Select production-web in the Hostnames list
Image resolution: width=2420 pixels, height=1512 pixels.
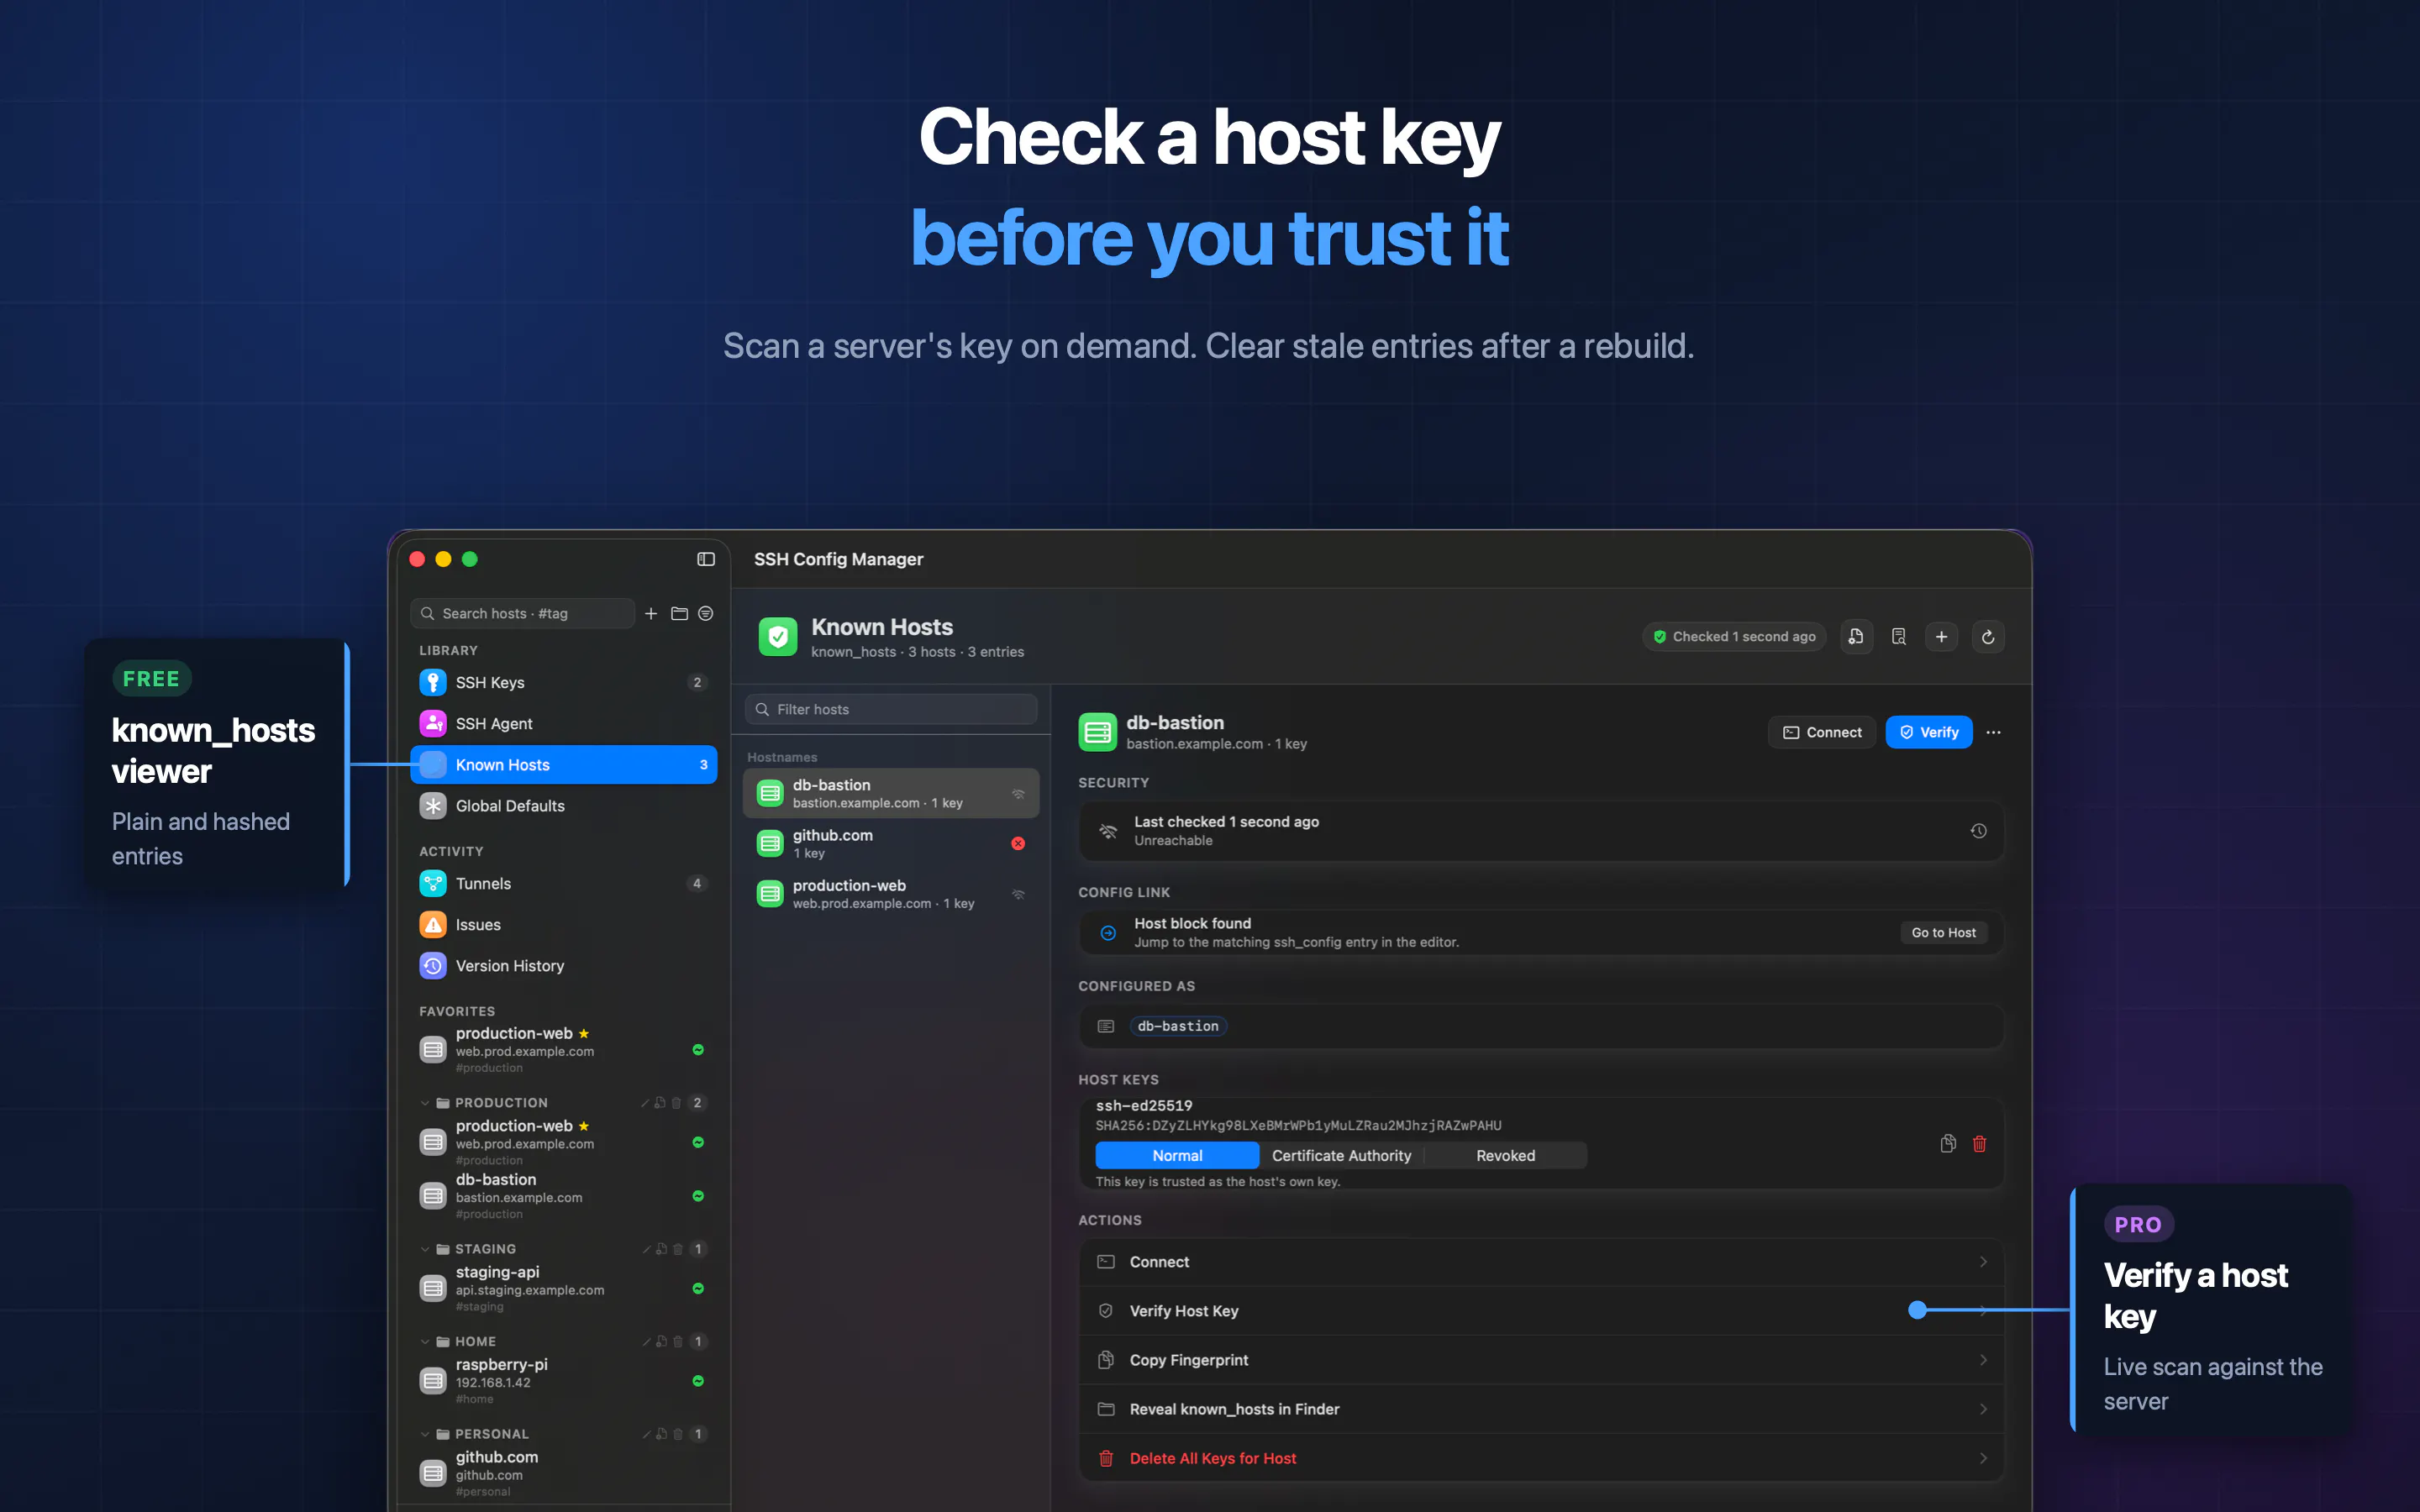click(x=891, y=894)
